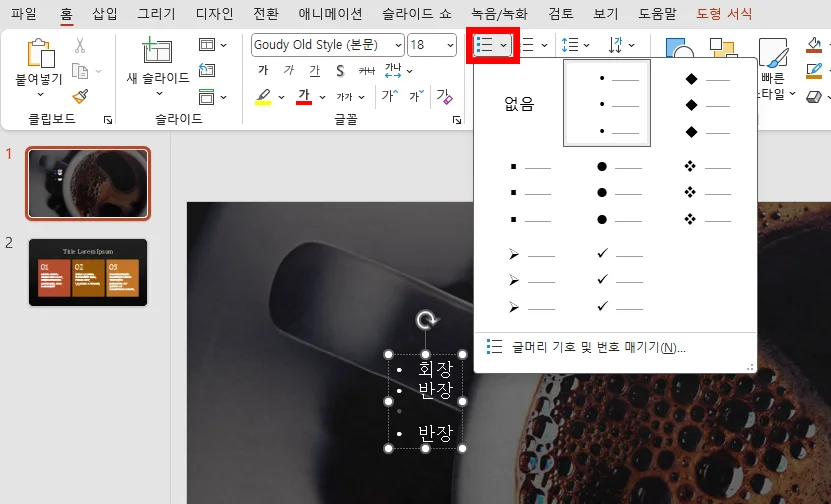Open the numbering dropdown arrow
This screenshot has height=504, width=831.
click(544, 46)
